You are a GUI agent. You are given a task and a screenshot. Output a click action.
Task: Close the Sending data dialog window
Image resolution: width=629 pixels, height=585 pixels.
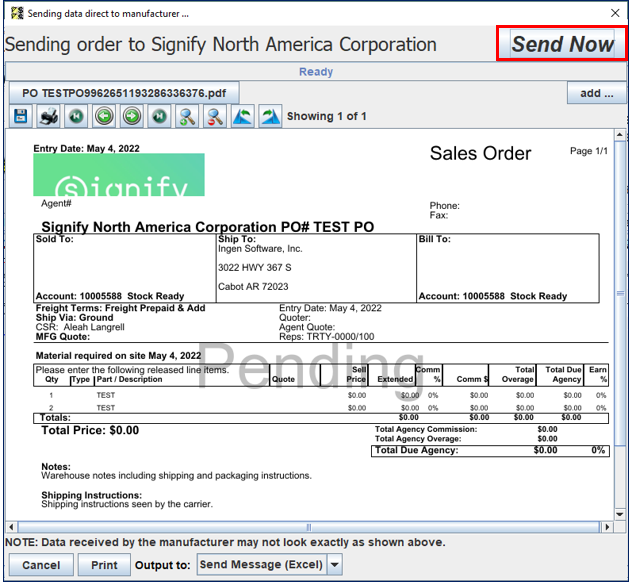(x=615, y=13)
